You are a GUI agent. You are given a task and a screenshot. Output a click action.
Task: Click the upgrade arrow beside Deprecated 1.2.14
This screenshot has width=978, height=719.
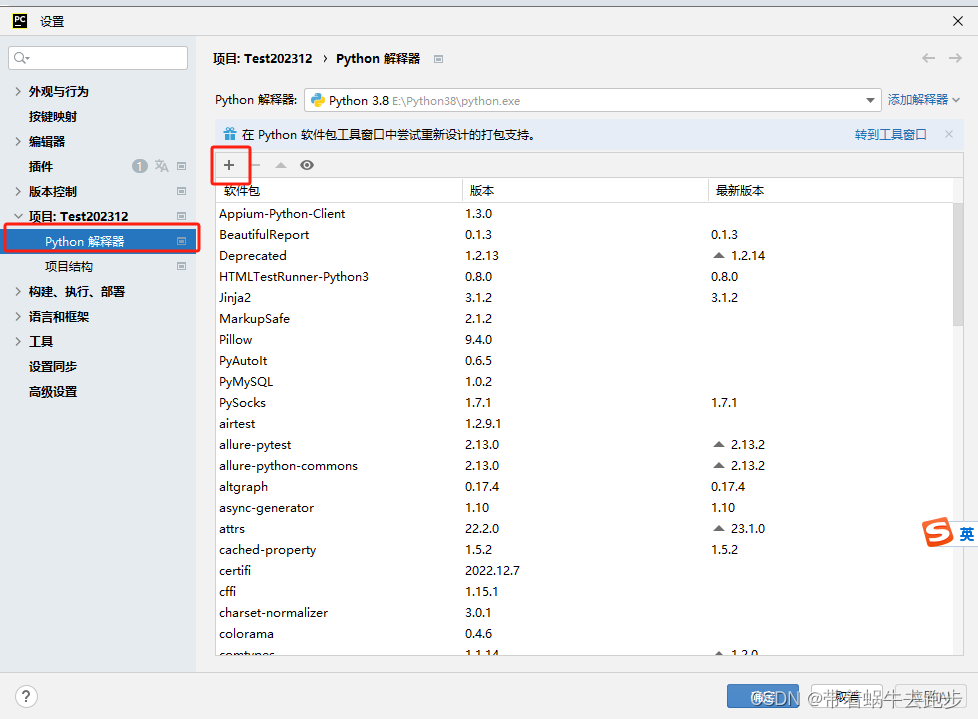(x=719, y=255)
